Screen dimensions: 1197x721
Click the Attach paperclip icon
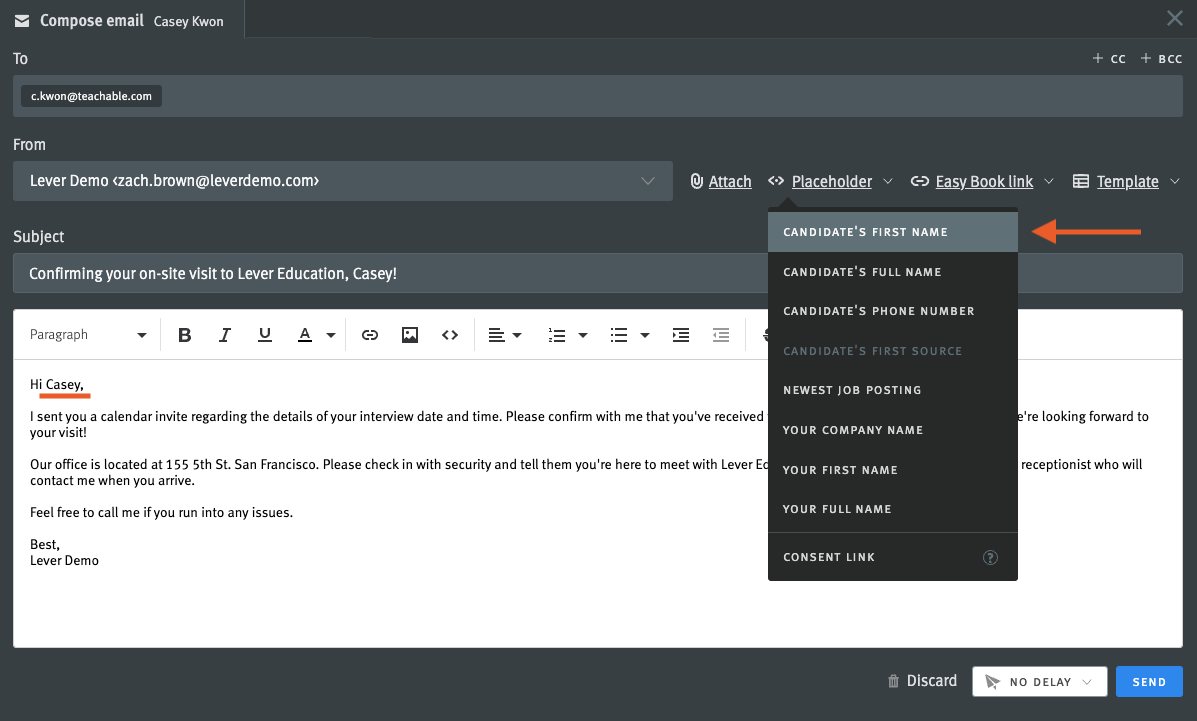pyautogui.click(x=696, y=181)
